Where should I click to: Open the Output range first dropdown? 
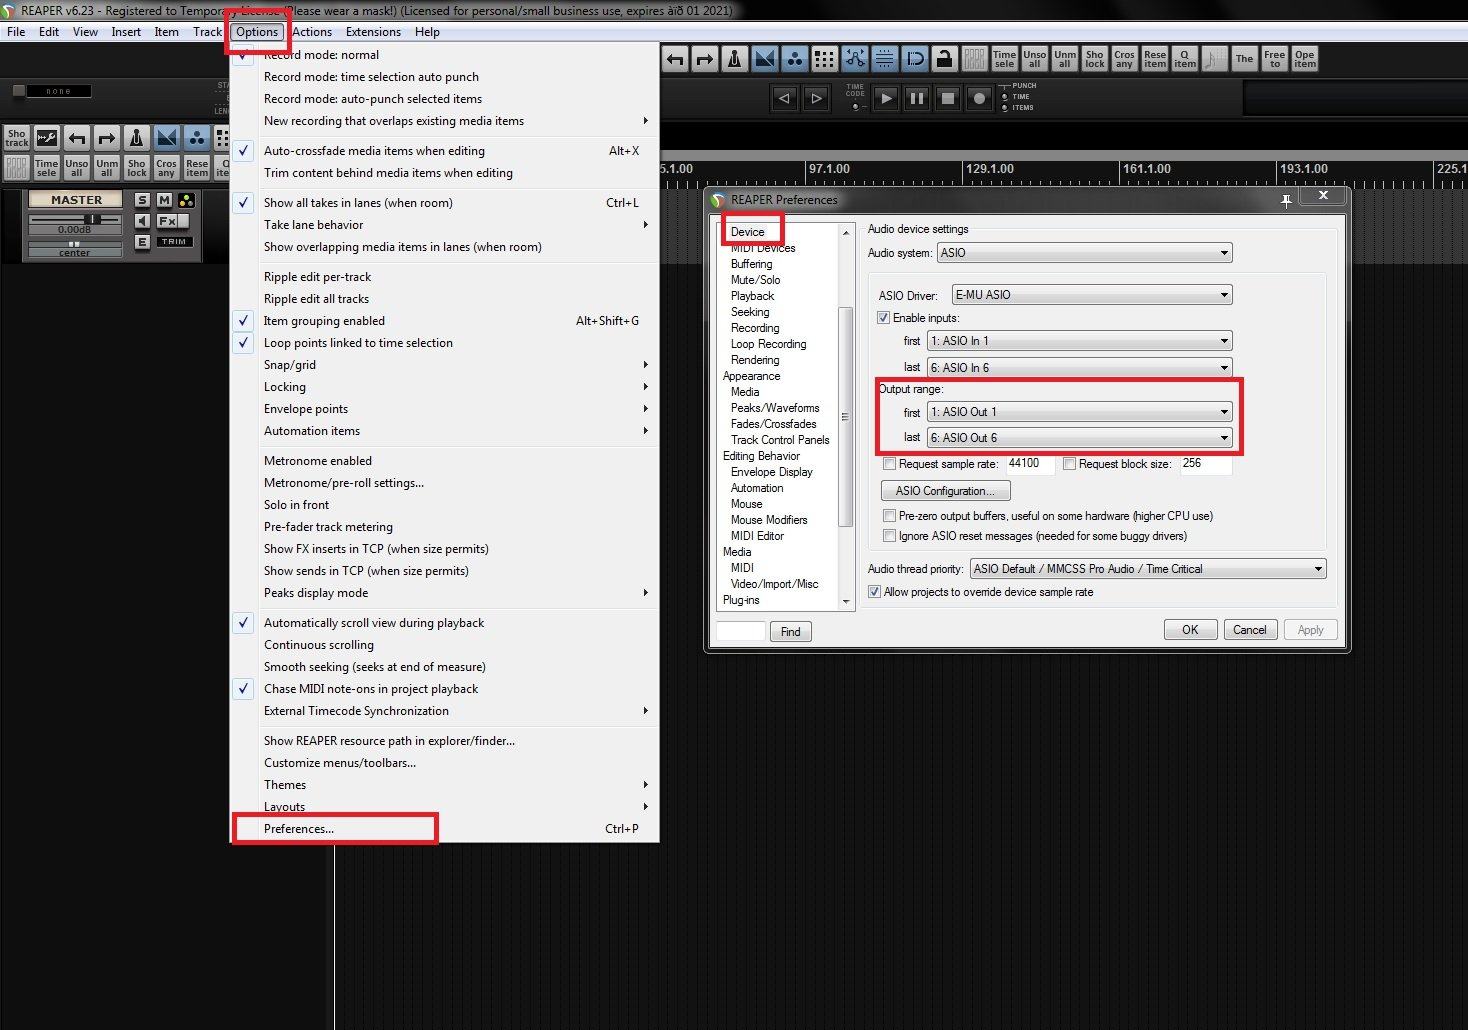coord(1079,412)
